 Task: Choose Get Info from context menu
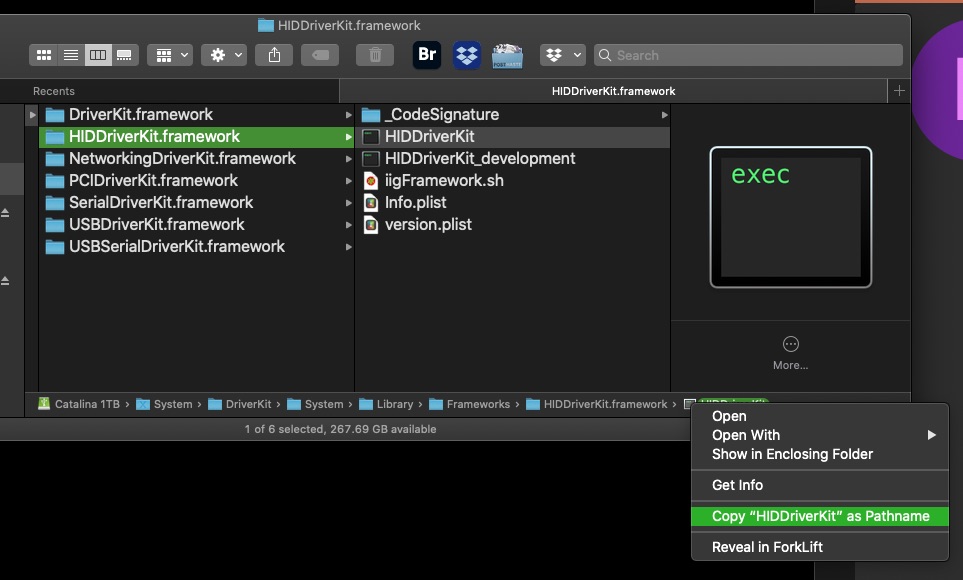[x=820, y=485]
